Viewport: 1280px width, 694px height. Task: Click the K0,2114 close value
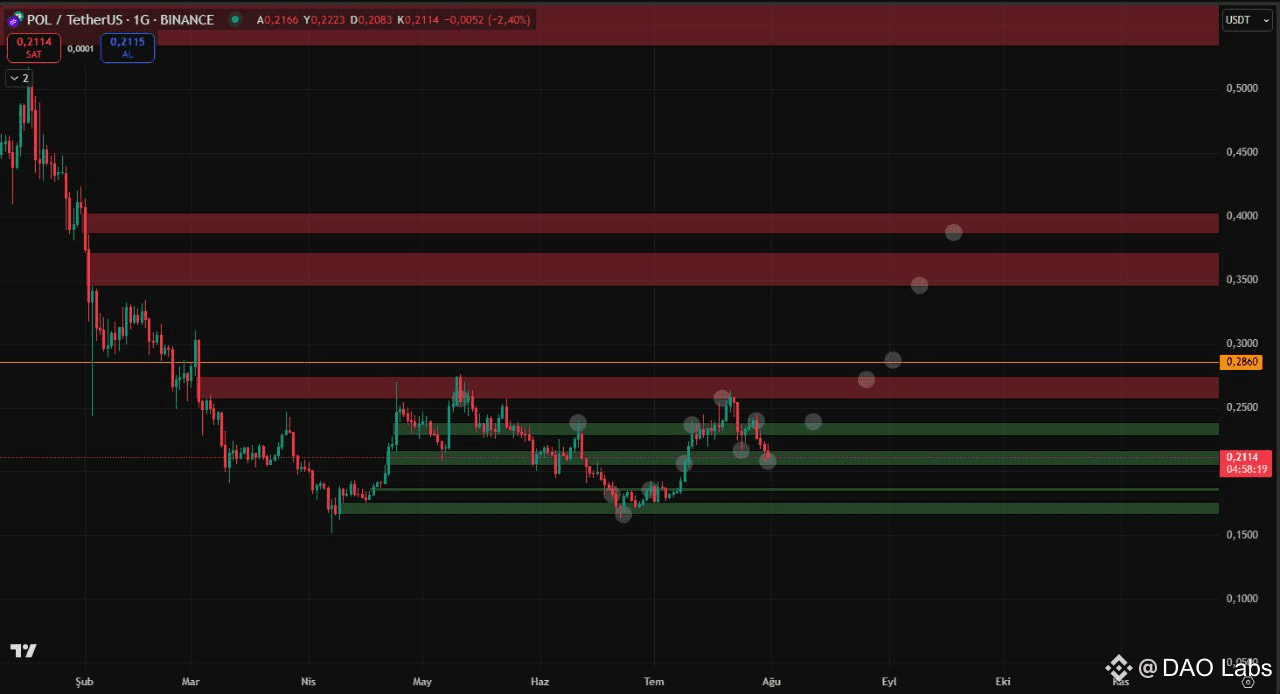(416, 20)
